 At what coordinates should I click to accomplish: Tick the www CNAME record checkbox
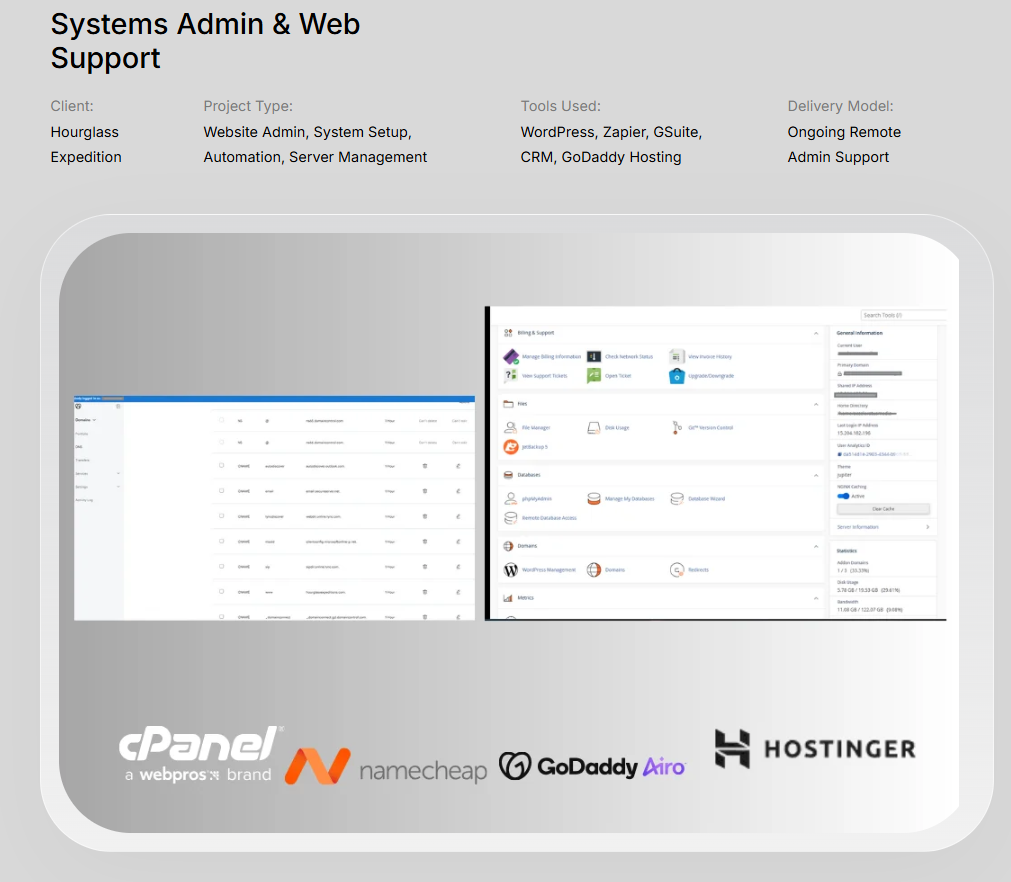[221, 591]
